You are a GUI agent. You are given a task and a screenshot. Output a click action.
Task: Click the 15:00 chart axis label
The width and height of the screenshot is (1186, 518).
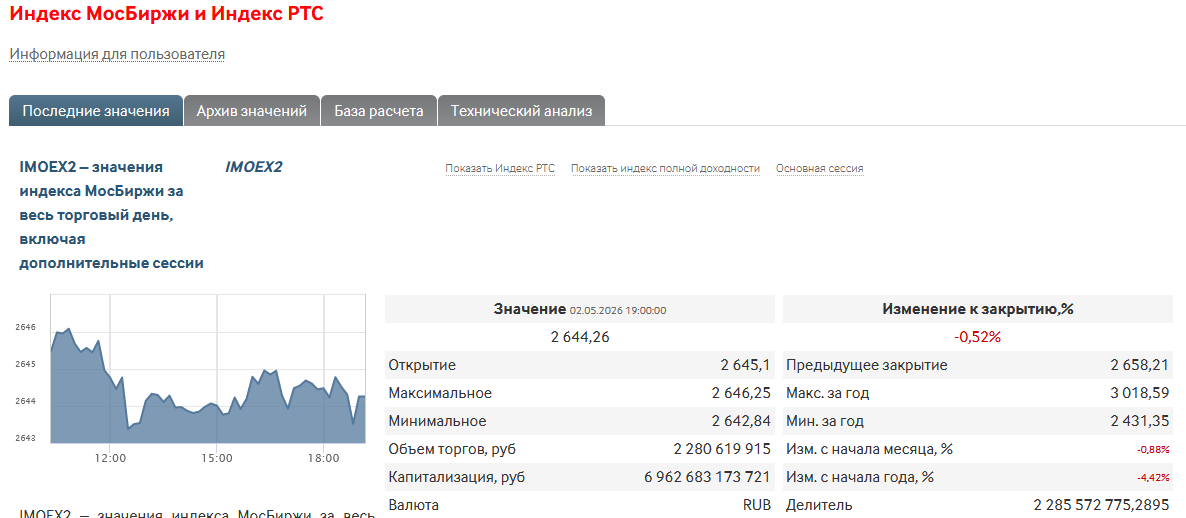217,458
